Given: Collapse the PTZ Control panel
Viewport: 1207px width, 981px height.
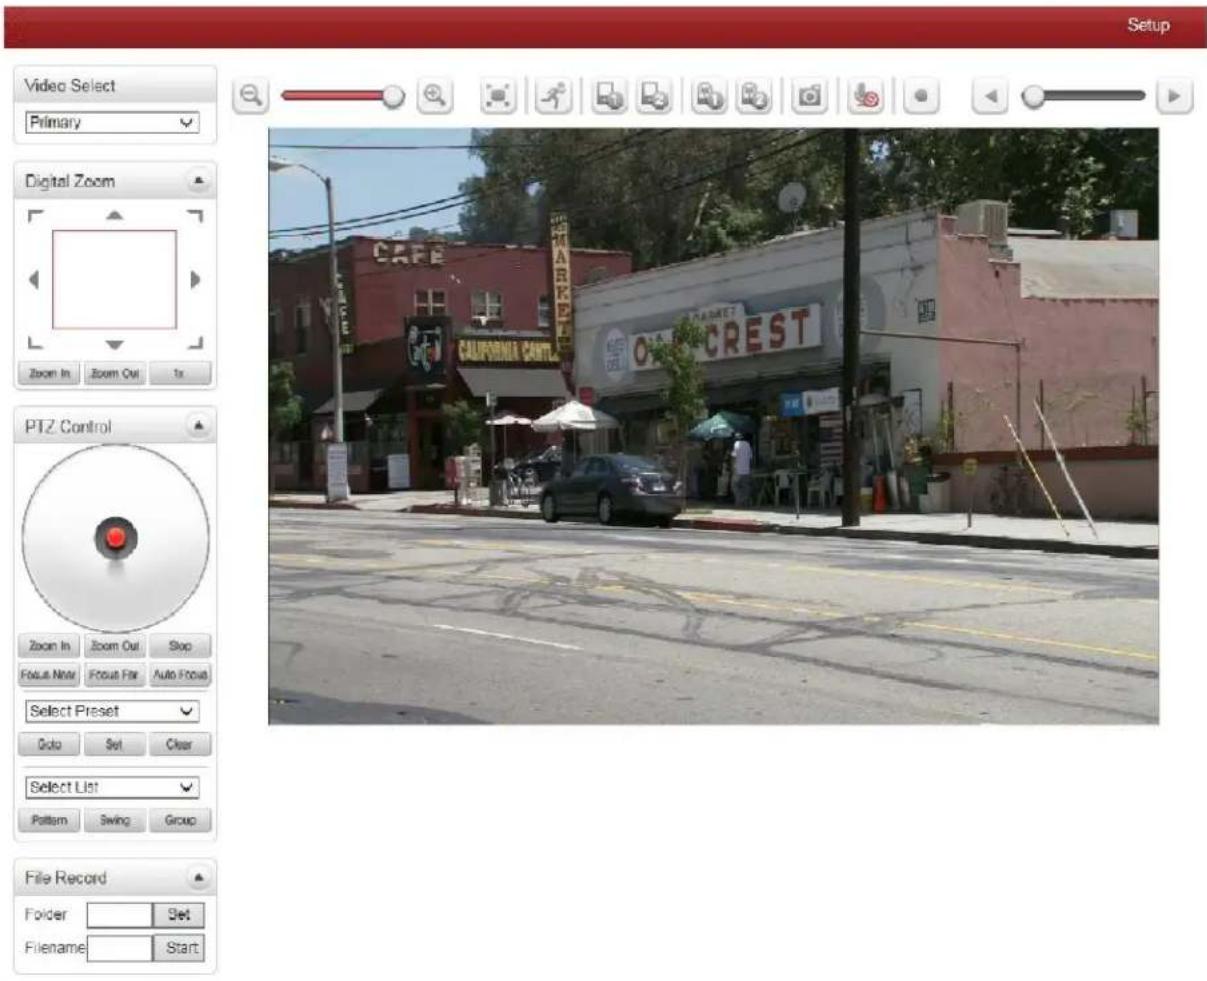Looking at the screenshot, I should point(198,426).
